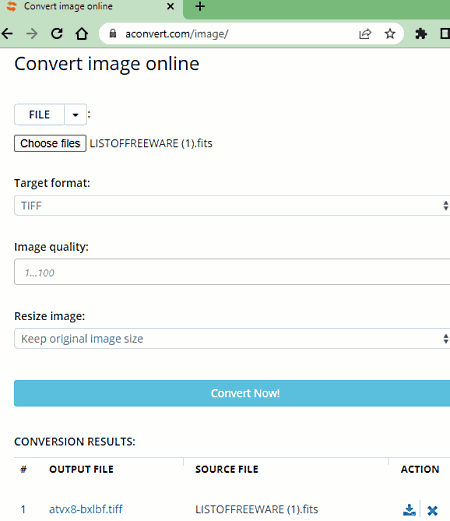Open the Target format TIFF dropdown

point(232,206)
